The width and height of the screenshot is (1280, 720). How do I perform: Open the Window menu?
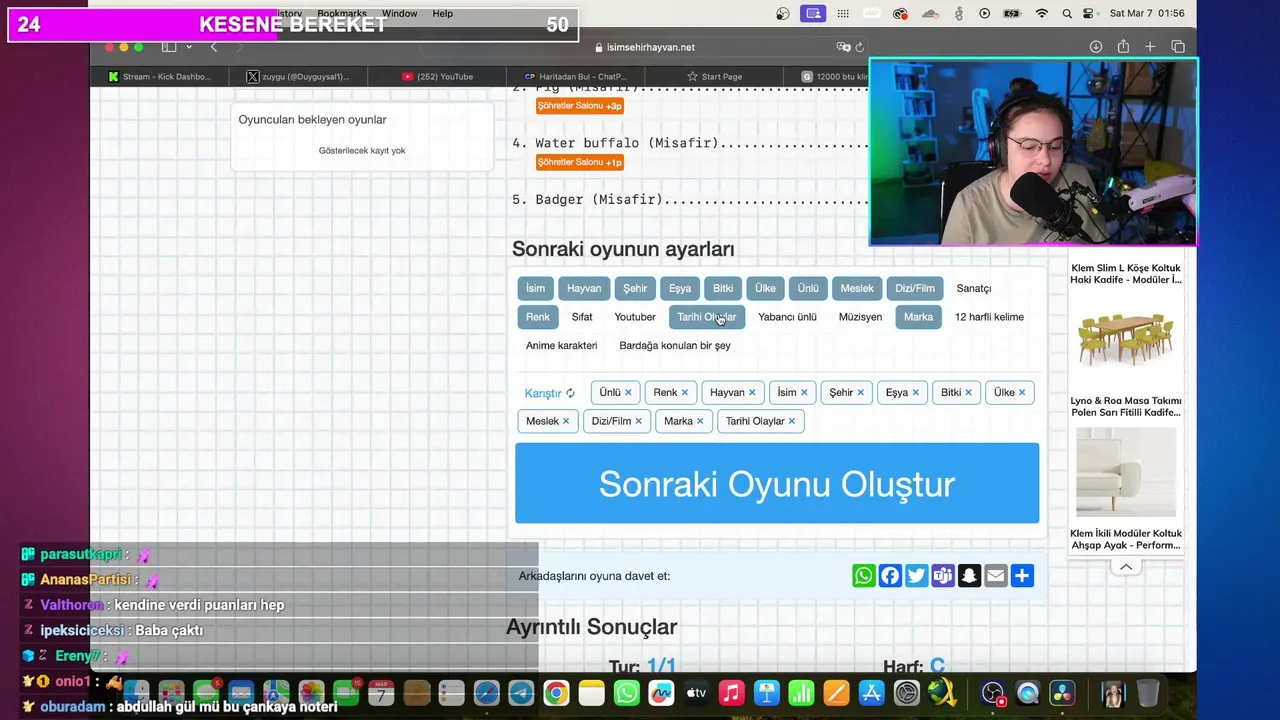pos(399,14)
